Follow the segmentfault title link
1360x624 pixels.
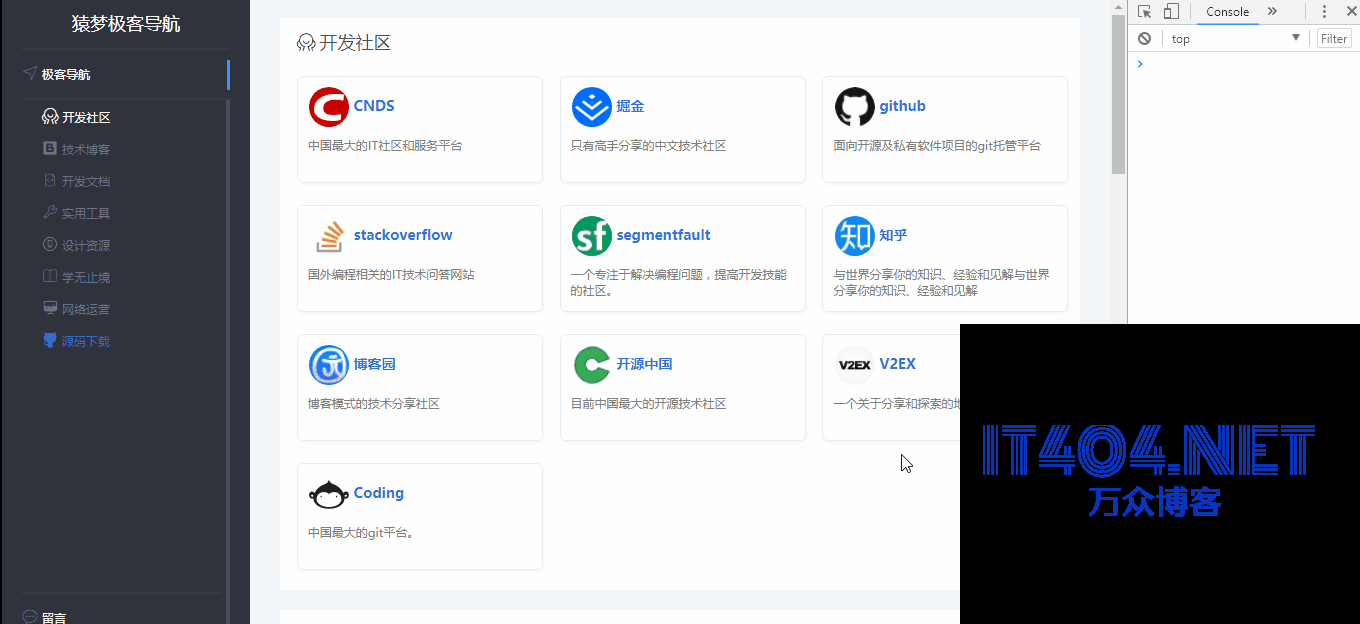664,235
